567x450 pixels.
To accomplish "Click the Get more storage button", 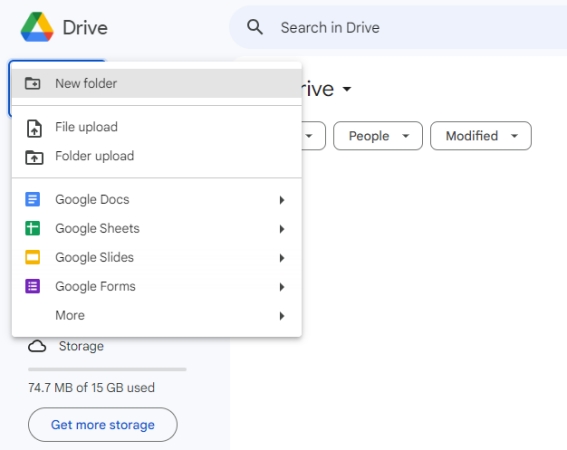I will click(103, 424).
